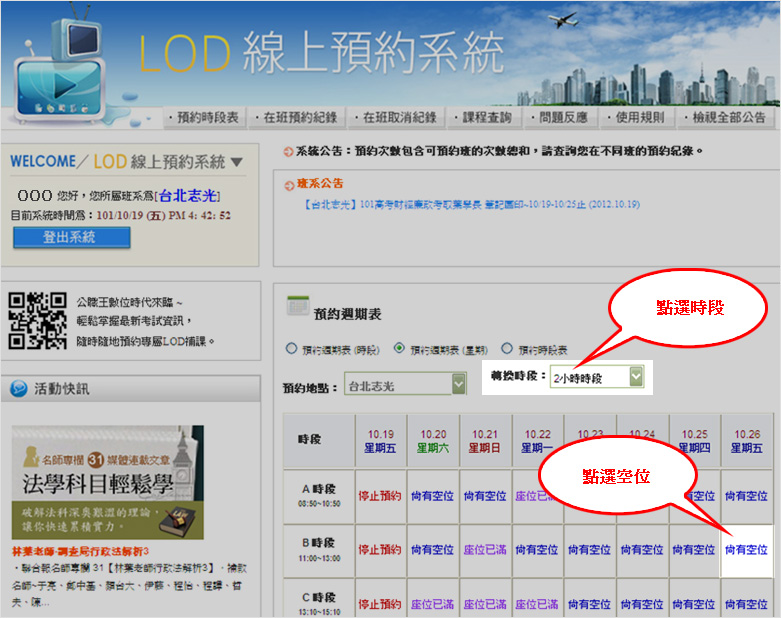Image resolution: width=781 pixels, height=618 pixels.
Task: Click 座位已滿 for C時段 on 10.20
Action: (x=432, y=604)
